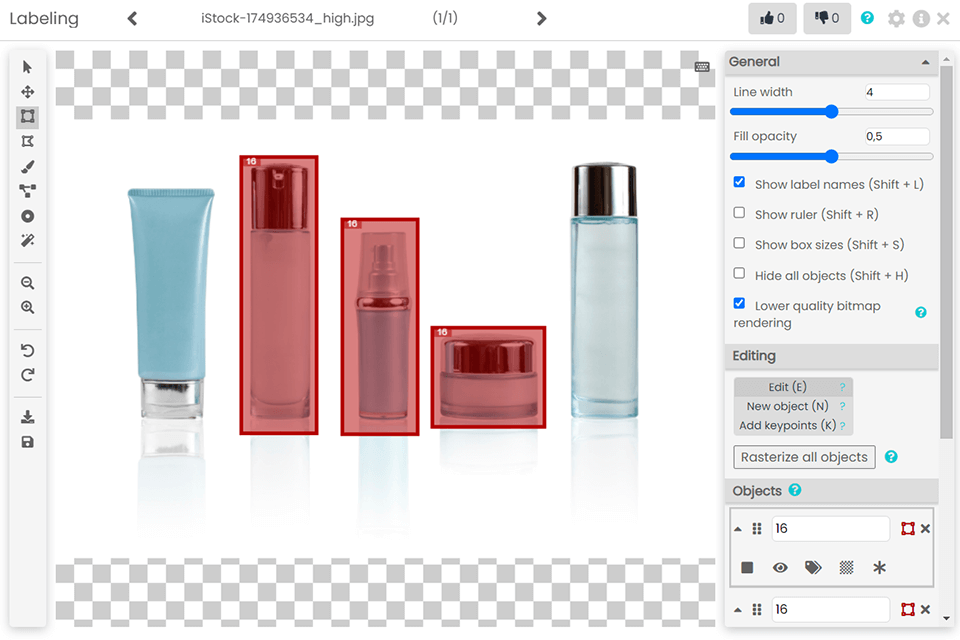The width and height of the screenshot is (960, 640).
Task: Toggle visibility eye of first object
Action: pos(780,567)
